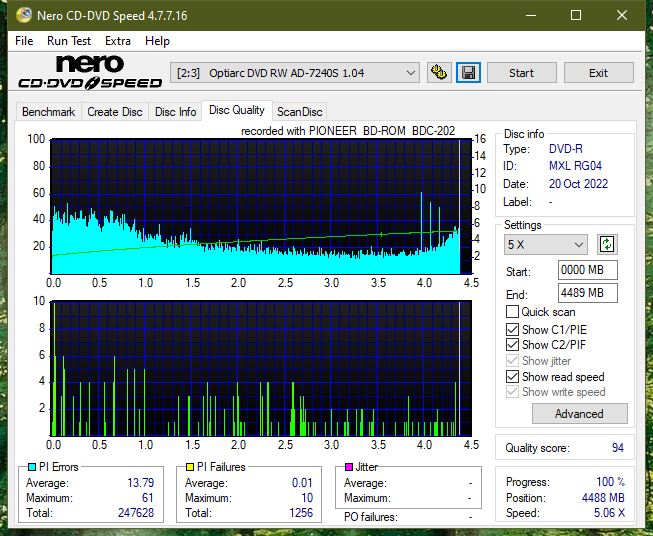
Task: Click the Start button
Action: [x=521, y=73]
